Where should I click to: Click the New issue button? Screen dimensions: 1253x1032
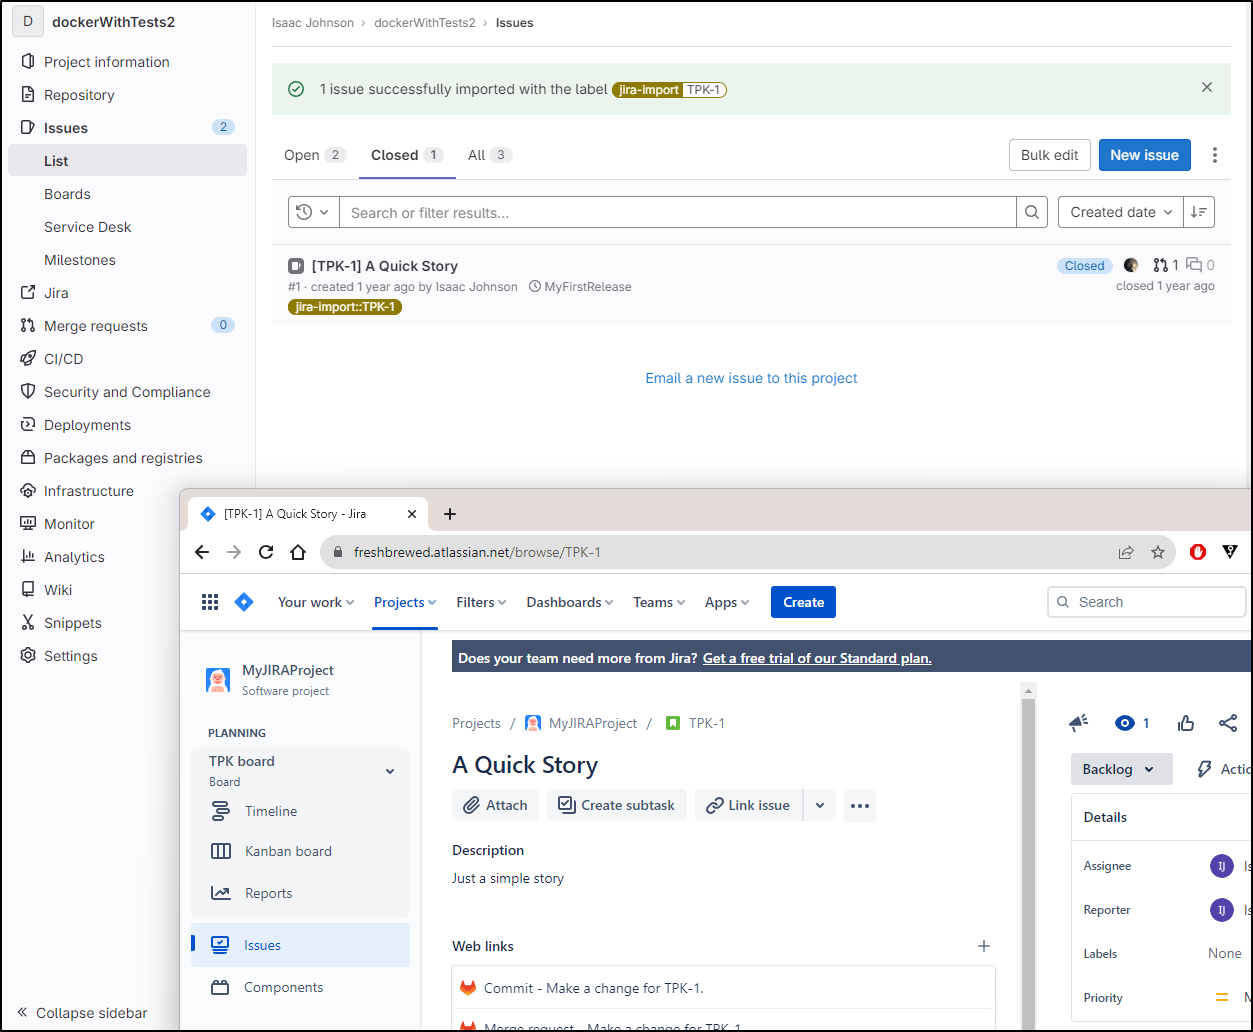point(1144,155)
